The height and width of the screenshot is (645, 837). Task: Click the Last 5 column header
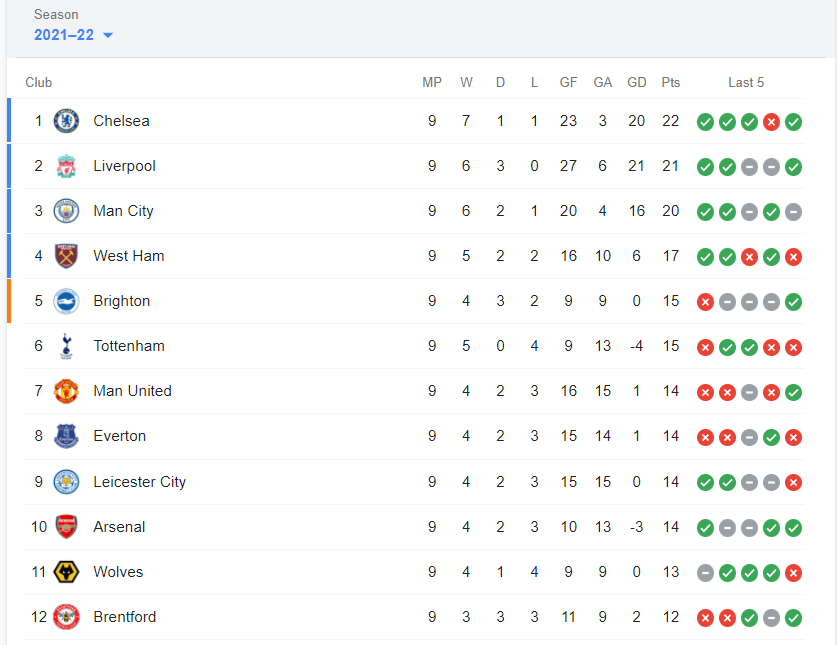[x=746, y=83]
